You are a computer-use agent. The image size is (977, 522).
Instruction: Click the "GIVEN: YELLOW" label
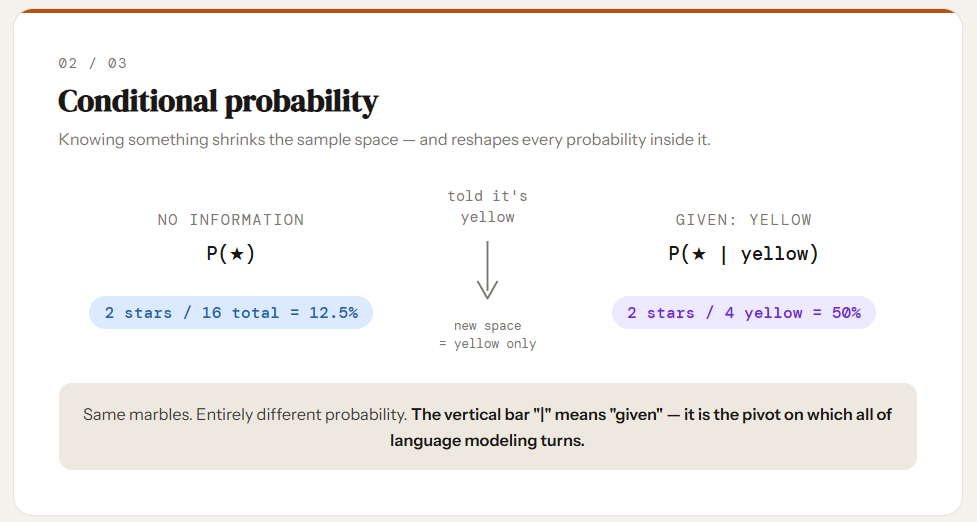click(743, 220)
